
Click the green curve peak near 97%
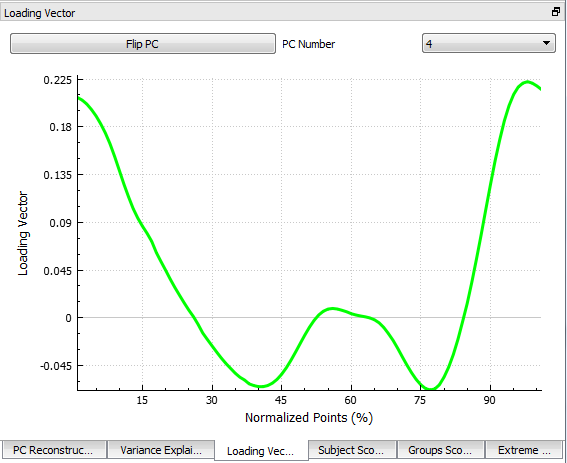point(527,82)
